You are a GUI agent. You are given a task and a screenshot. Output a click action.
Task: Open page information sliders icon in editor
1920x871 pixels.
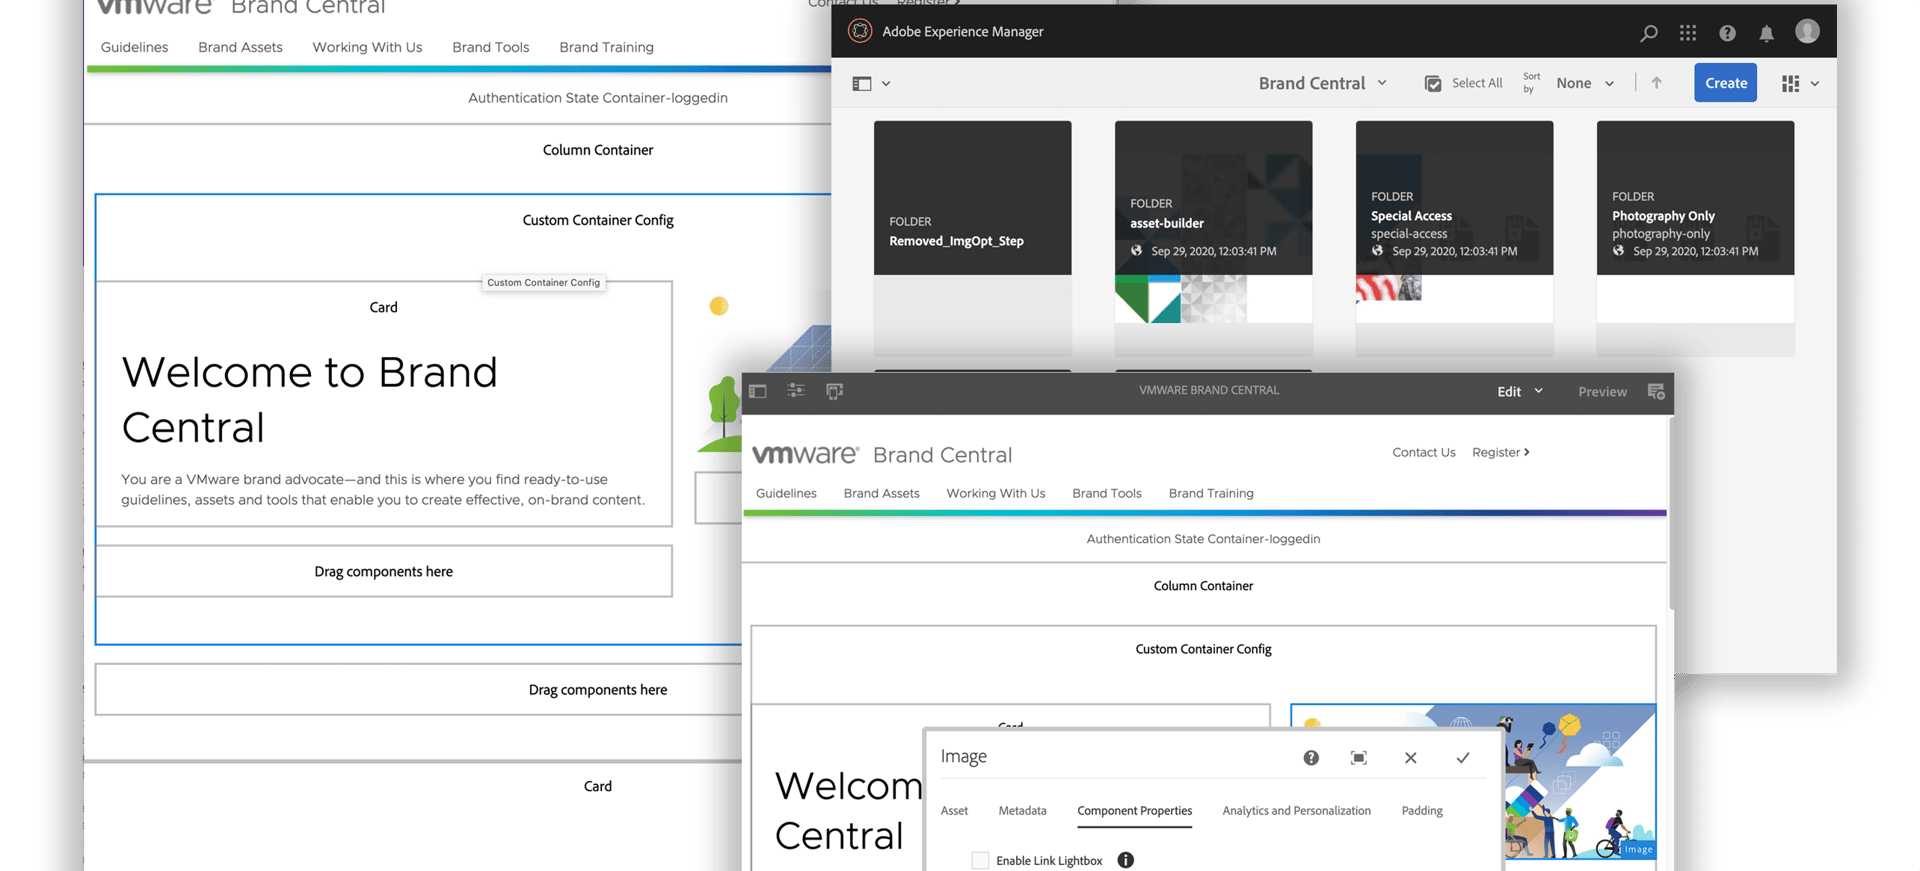point(796,391)
